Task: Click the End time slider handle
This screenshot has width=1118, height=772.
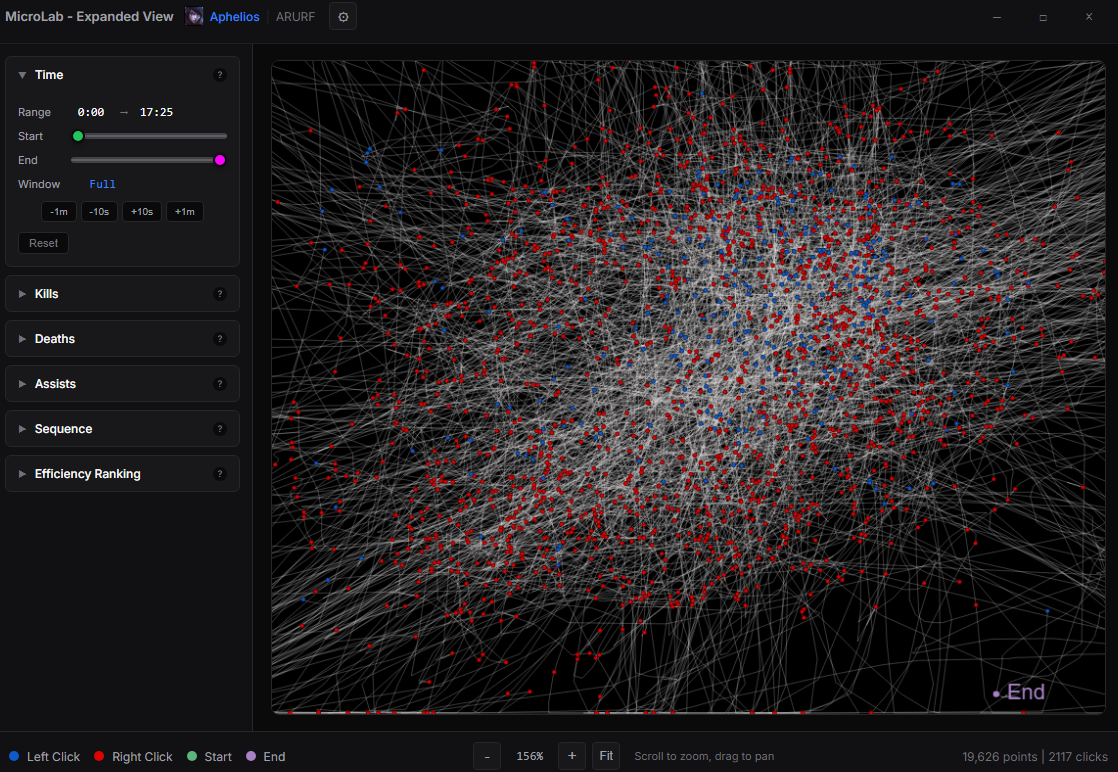Action: tap(220, 160)
